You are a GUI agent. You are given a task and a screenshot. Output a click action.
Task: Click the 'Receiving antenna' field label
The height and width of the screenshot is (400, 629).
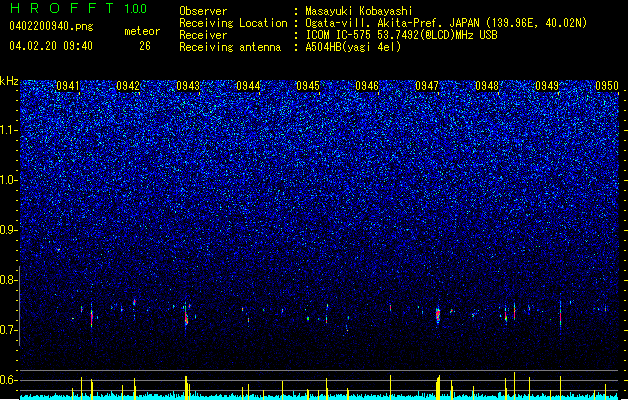click(x=230, y=47)
